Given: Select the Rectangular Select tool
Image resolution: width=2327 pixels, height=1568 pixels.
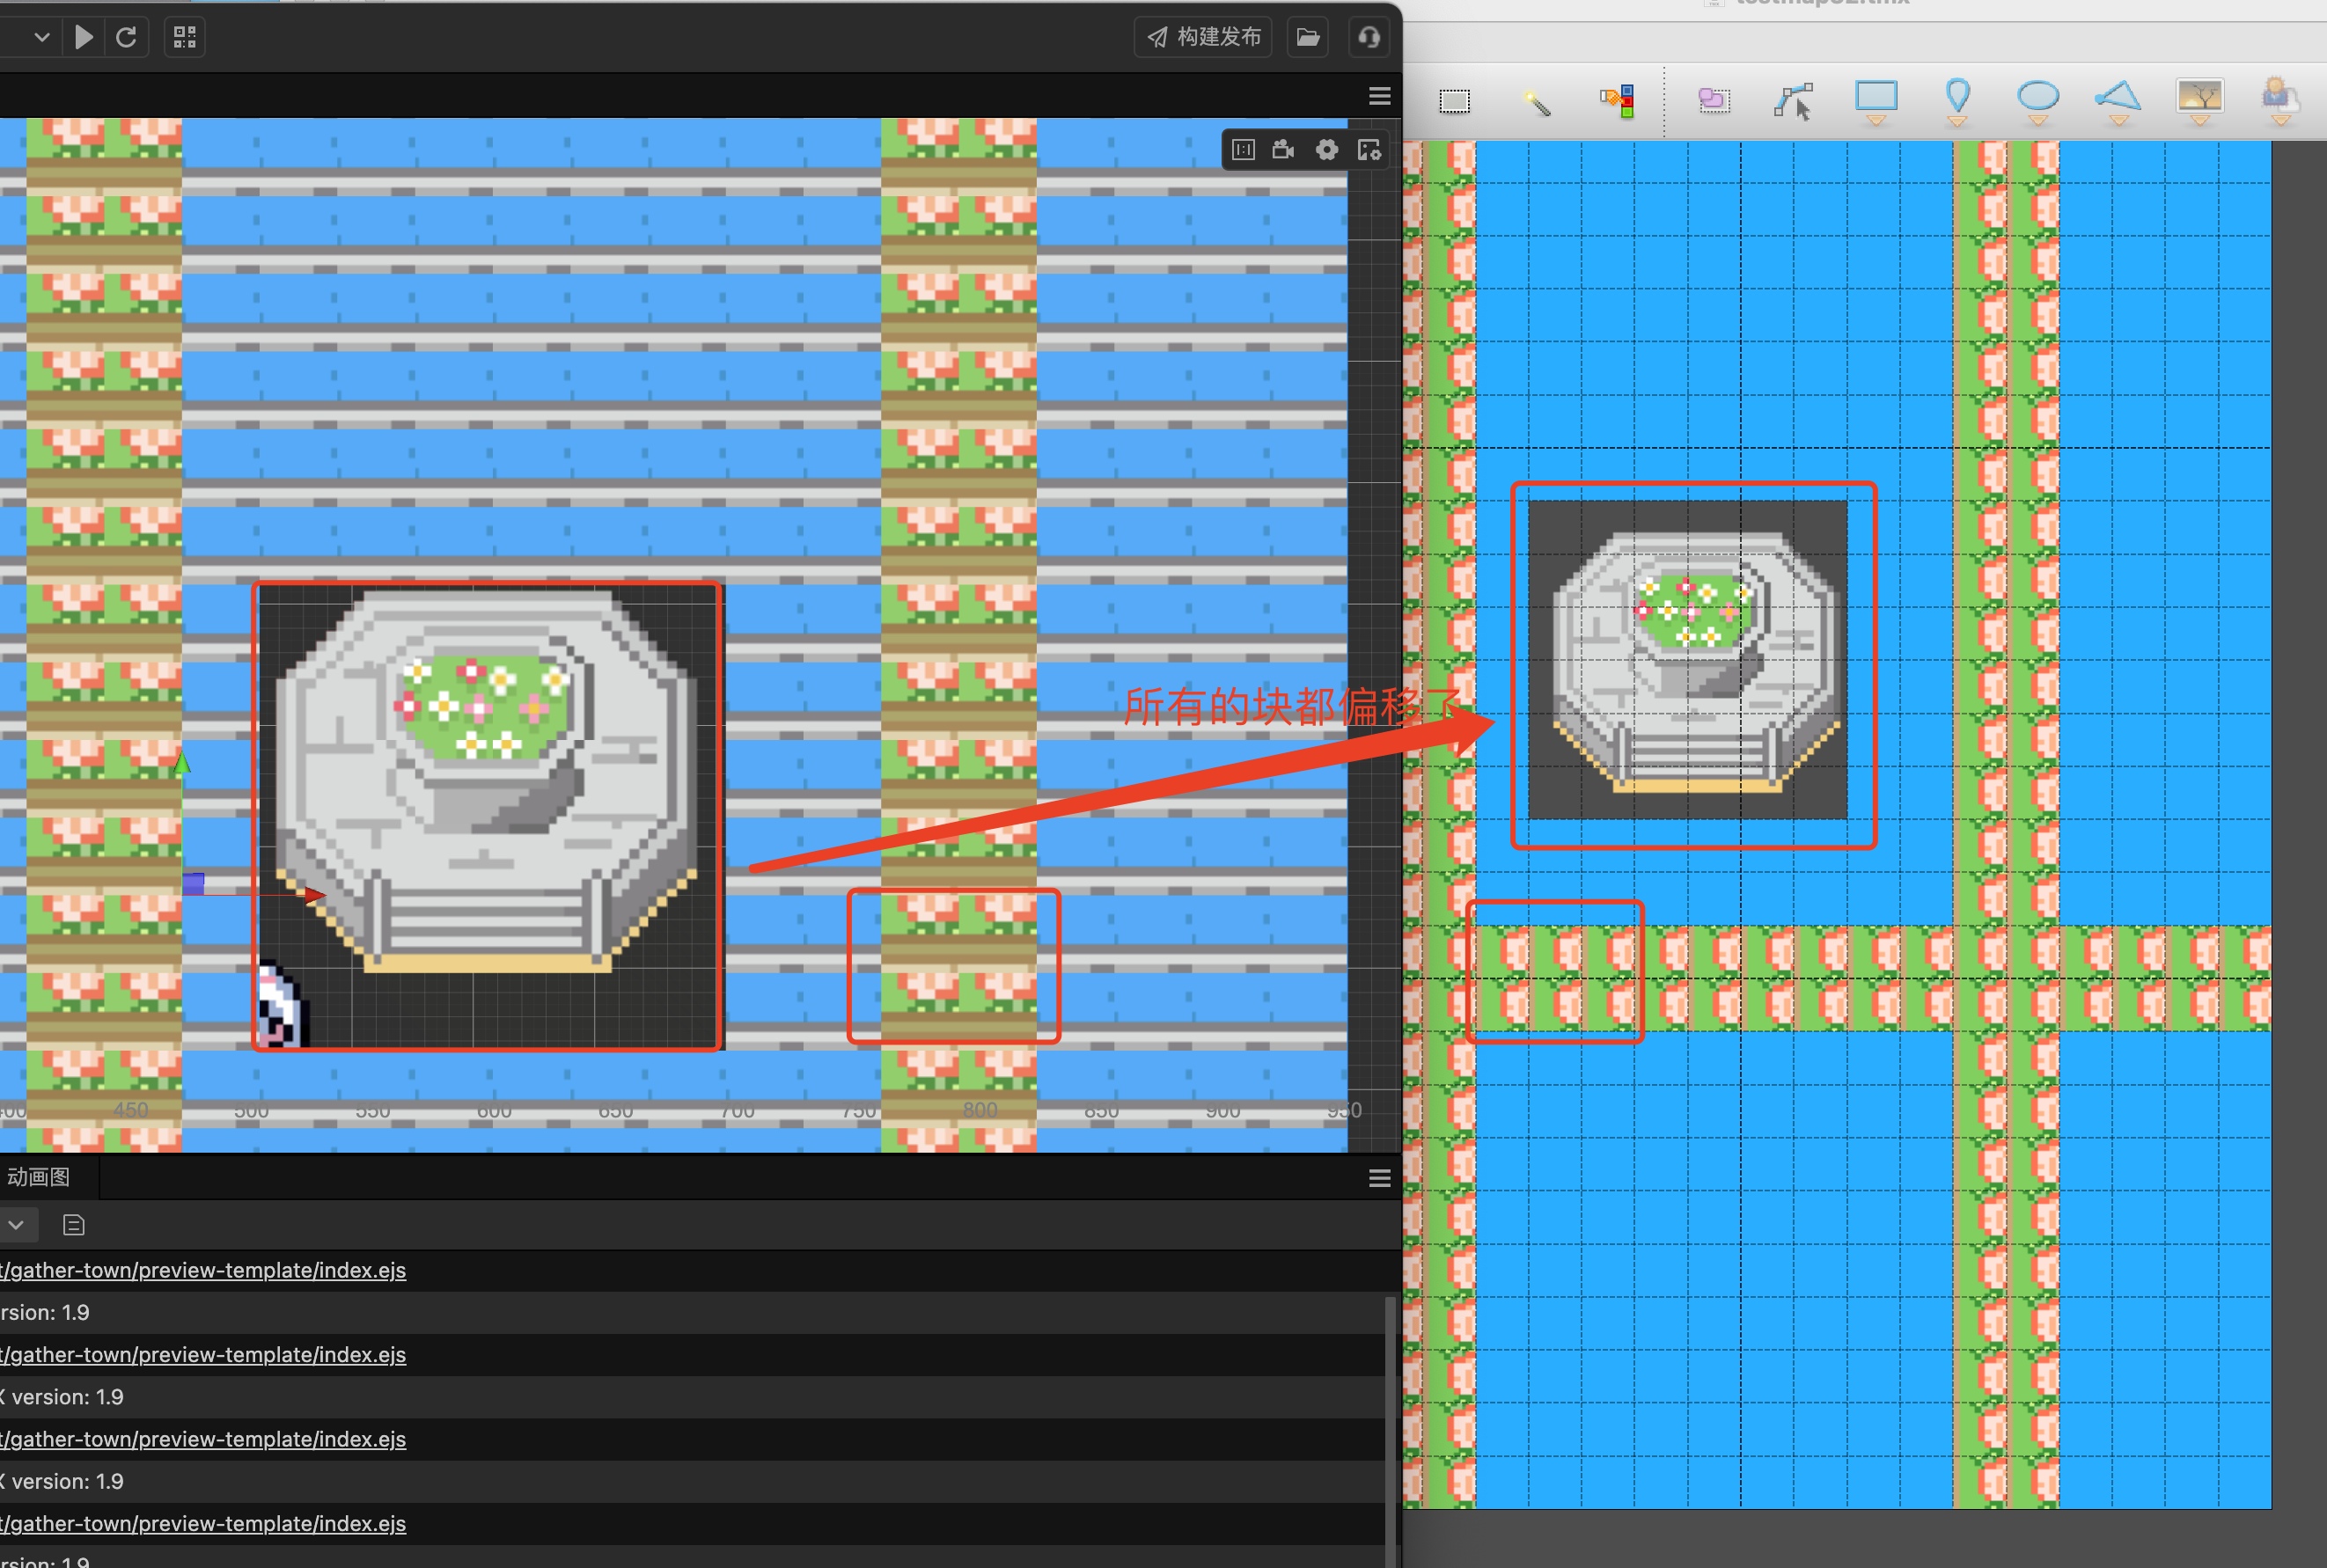Looking at the screenshot, I should click(1455, 101).
